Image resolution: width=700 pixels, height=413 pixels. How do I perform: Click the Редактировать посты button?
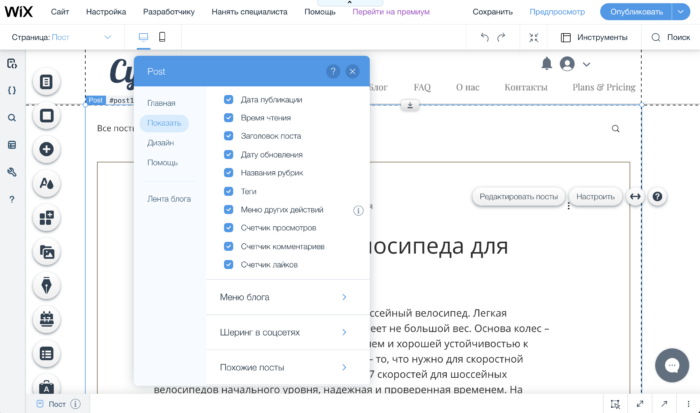[518, 197]
